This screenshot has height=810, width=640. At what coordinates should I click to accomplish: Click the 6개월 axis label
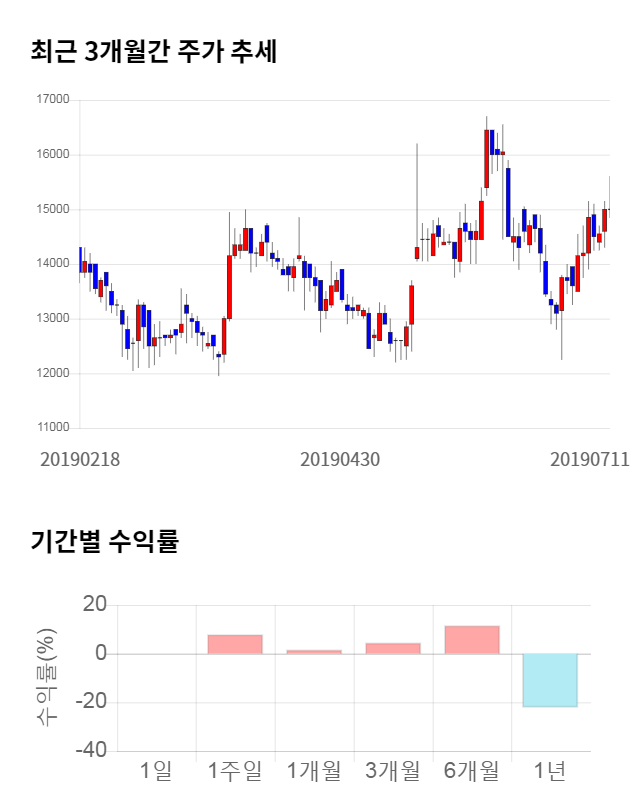click(472, 771)
